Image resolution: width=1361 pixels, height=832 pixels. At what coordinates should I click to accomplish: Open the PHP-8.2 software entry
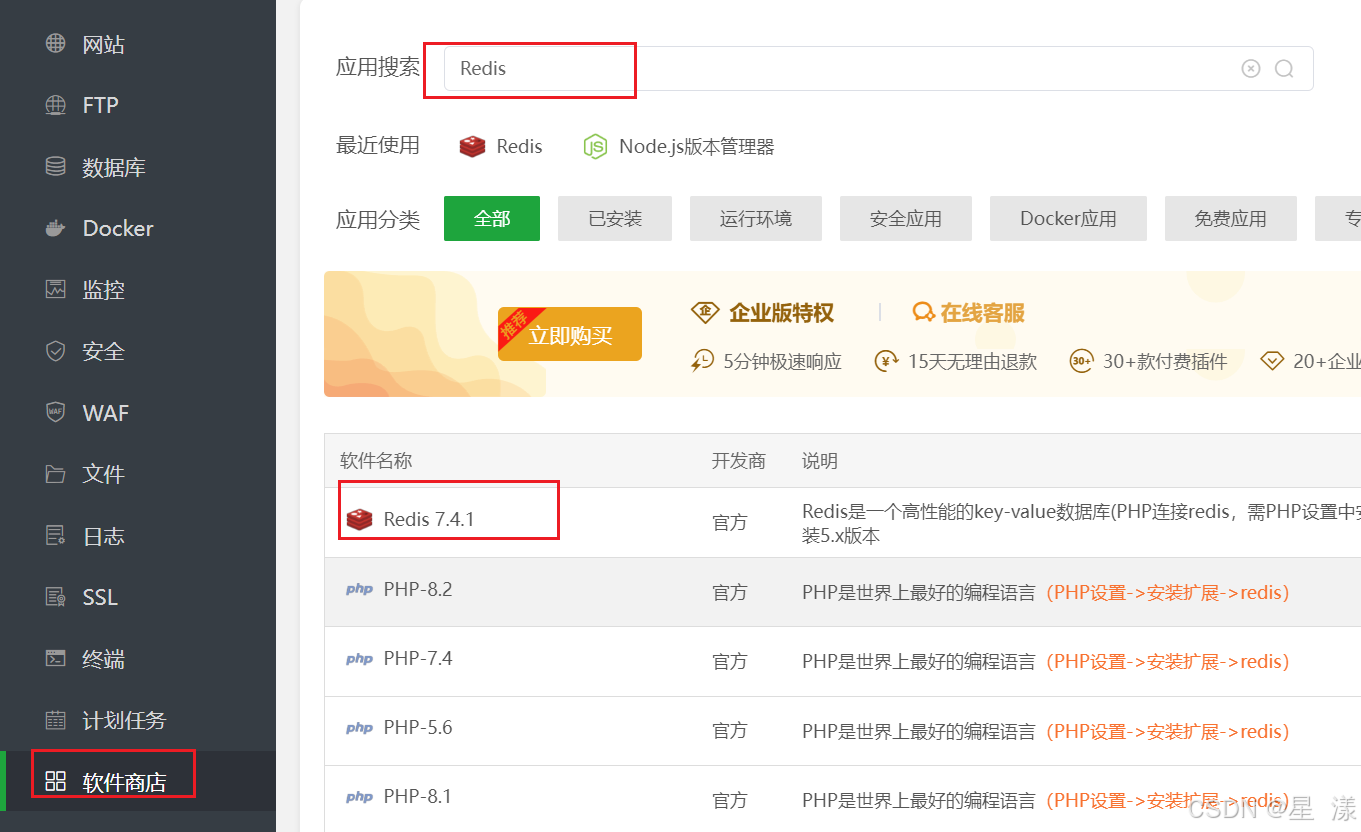click(x=418, y=589)
